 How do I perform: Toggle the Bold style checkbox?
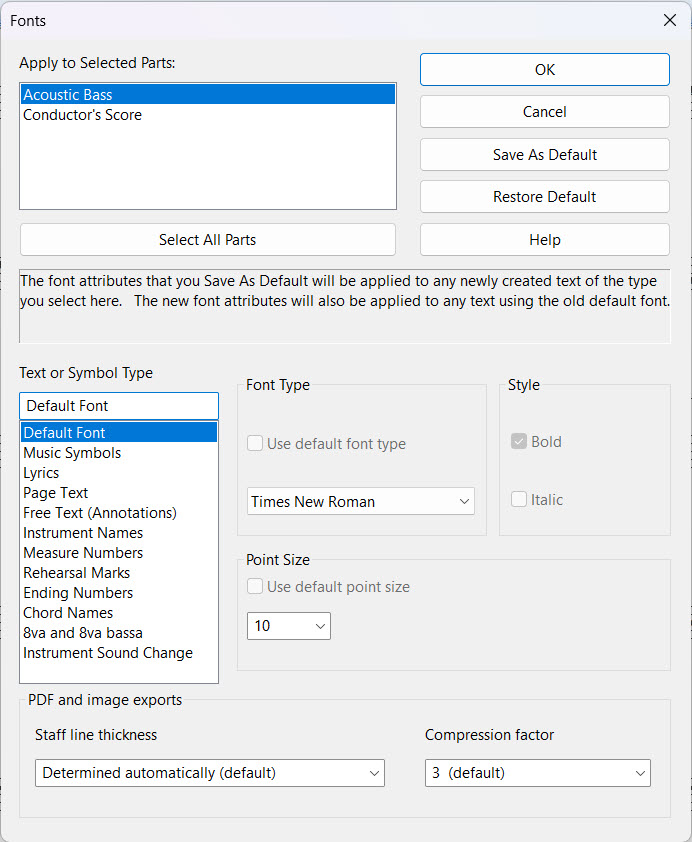pos(519,442)
